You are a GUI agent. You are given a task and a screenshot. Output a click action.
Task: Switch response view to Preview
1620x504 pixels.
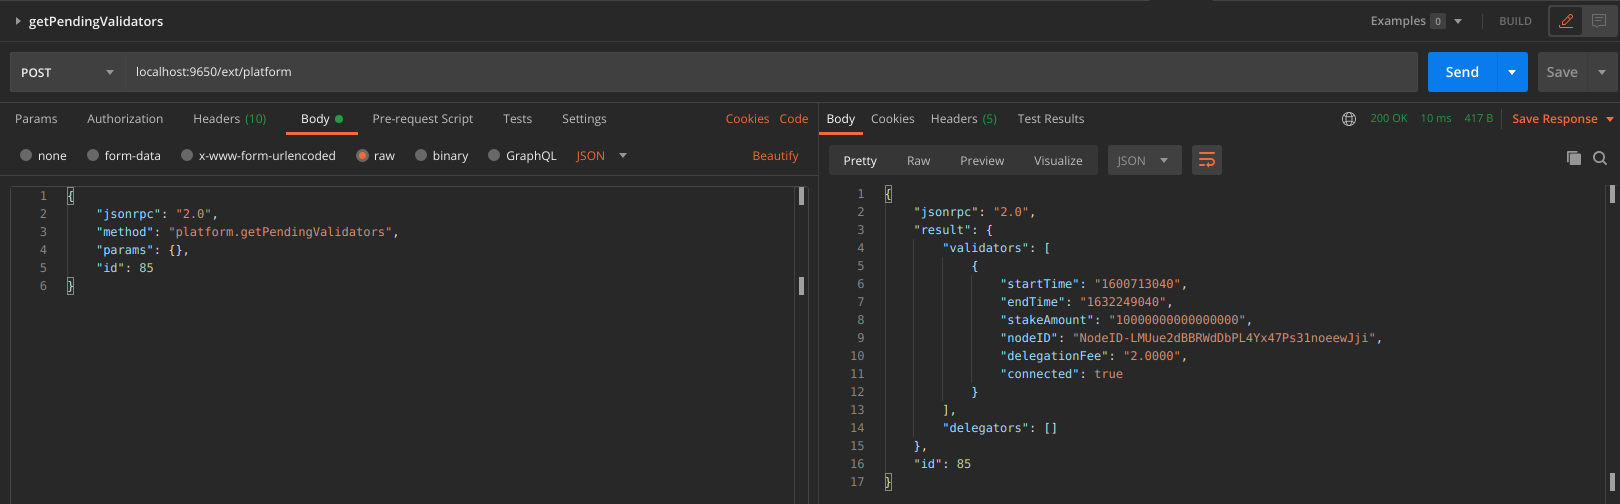(982, 160)
